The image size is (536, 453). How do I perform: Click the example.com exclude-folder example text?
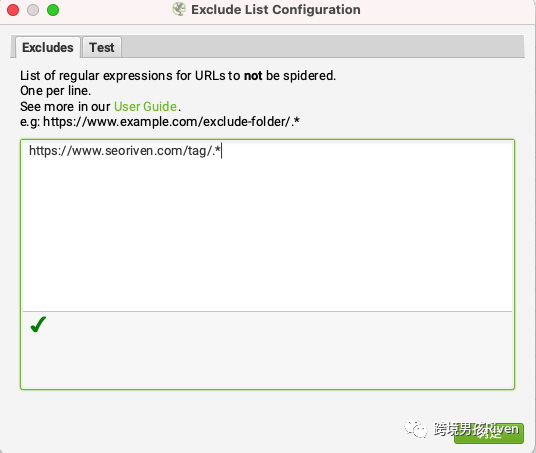(x=160, y=121)
